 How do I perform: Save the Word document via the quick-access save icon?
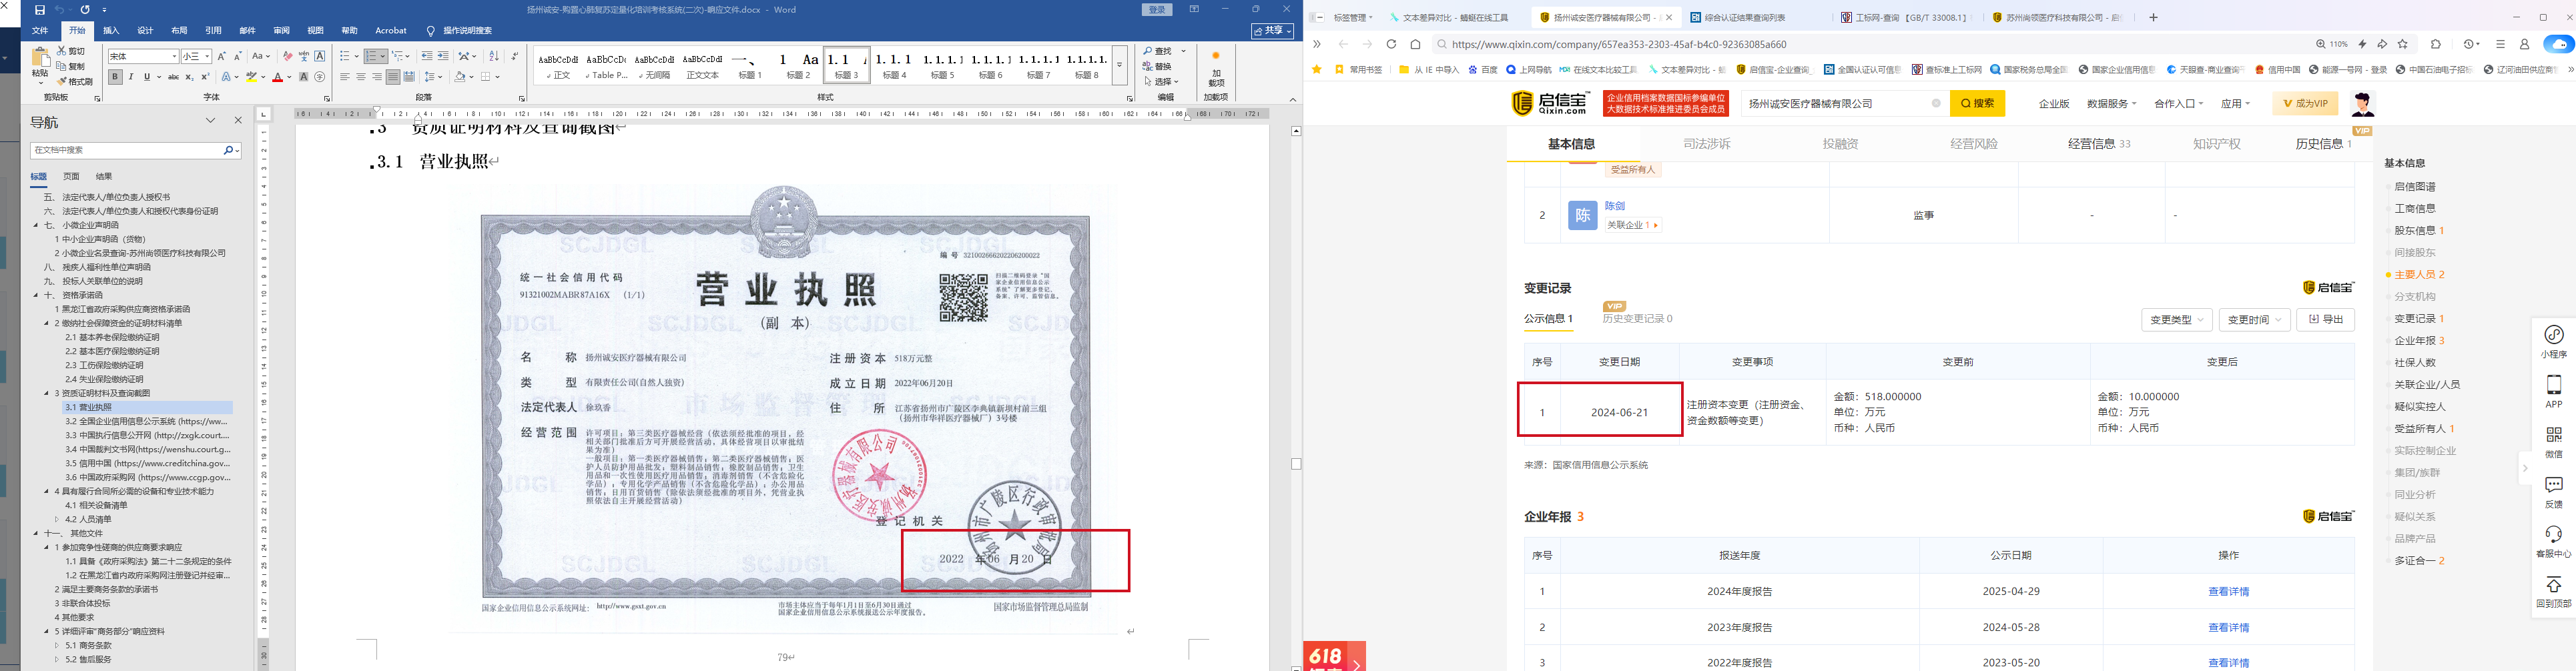[x=40, y=10]
